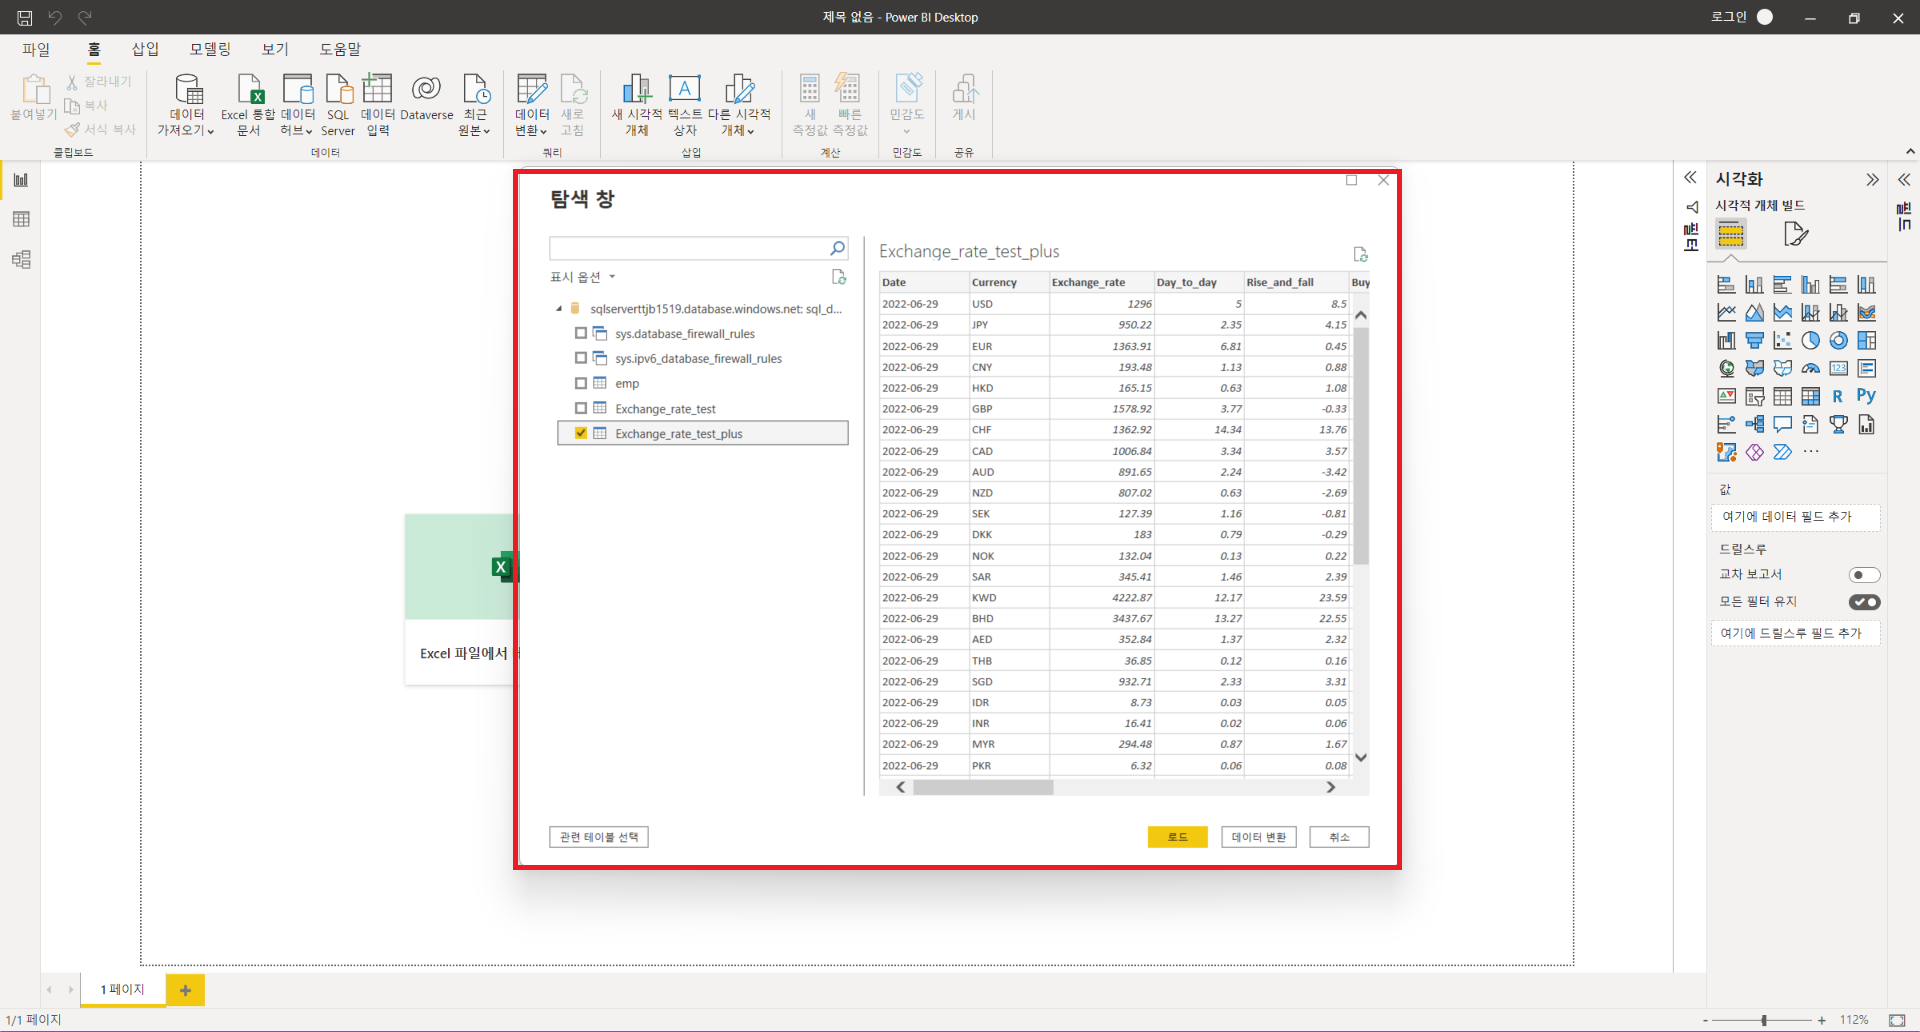Select the R script visual icon
Screen dimensions: 1920x1032
point(1838,397)
